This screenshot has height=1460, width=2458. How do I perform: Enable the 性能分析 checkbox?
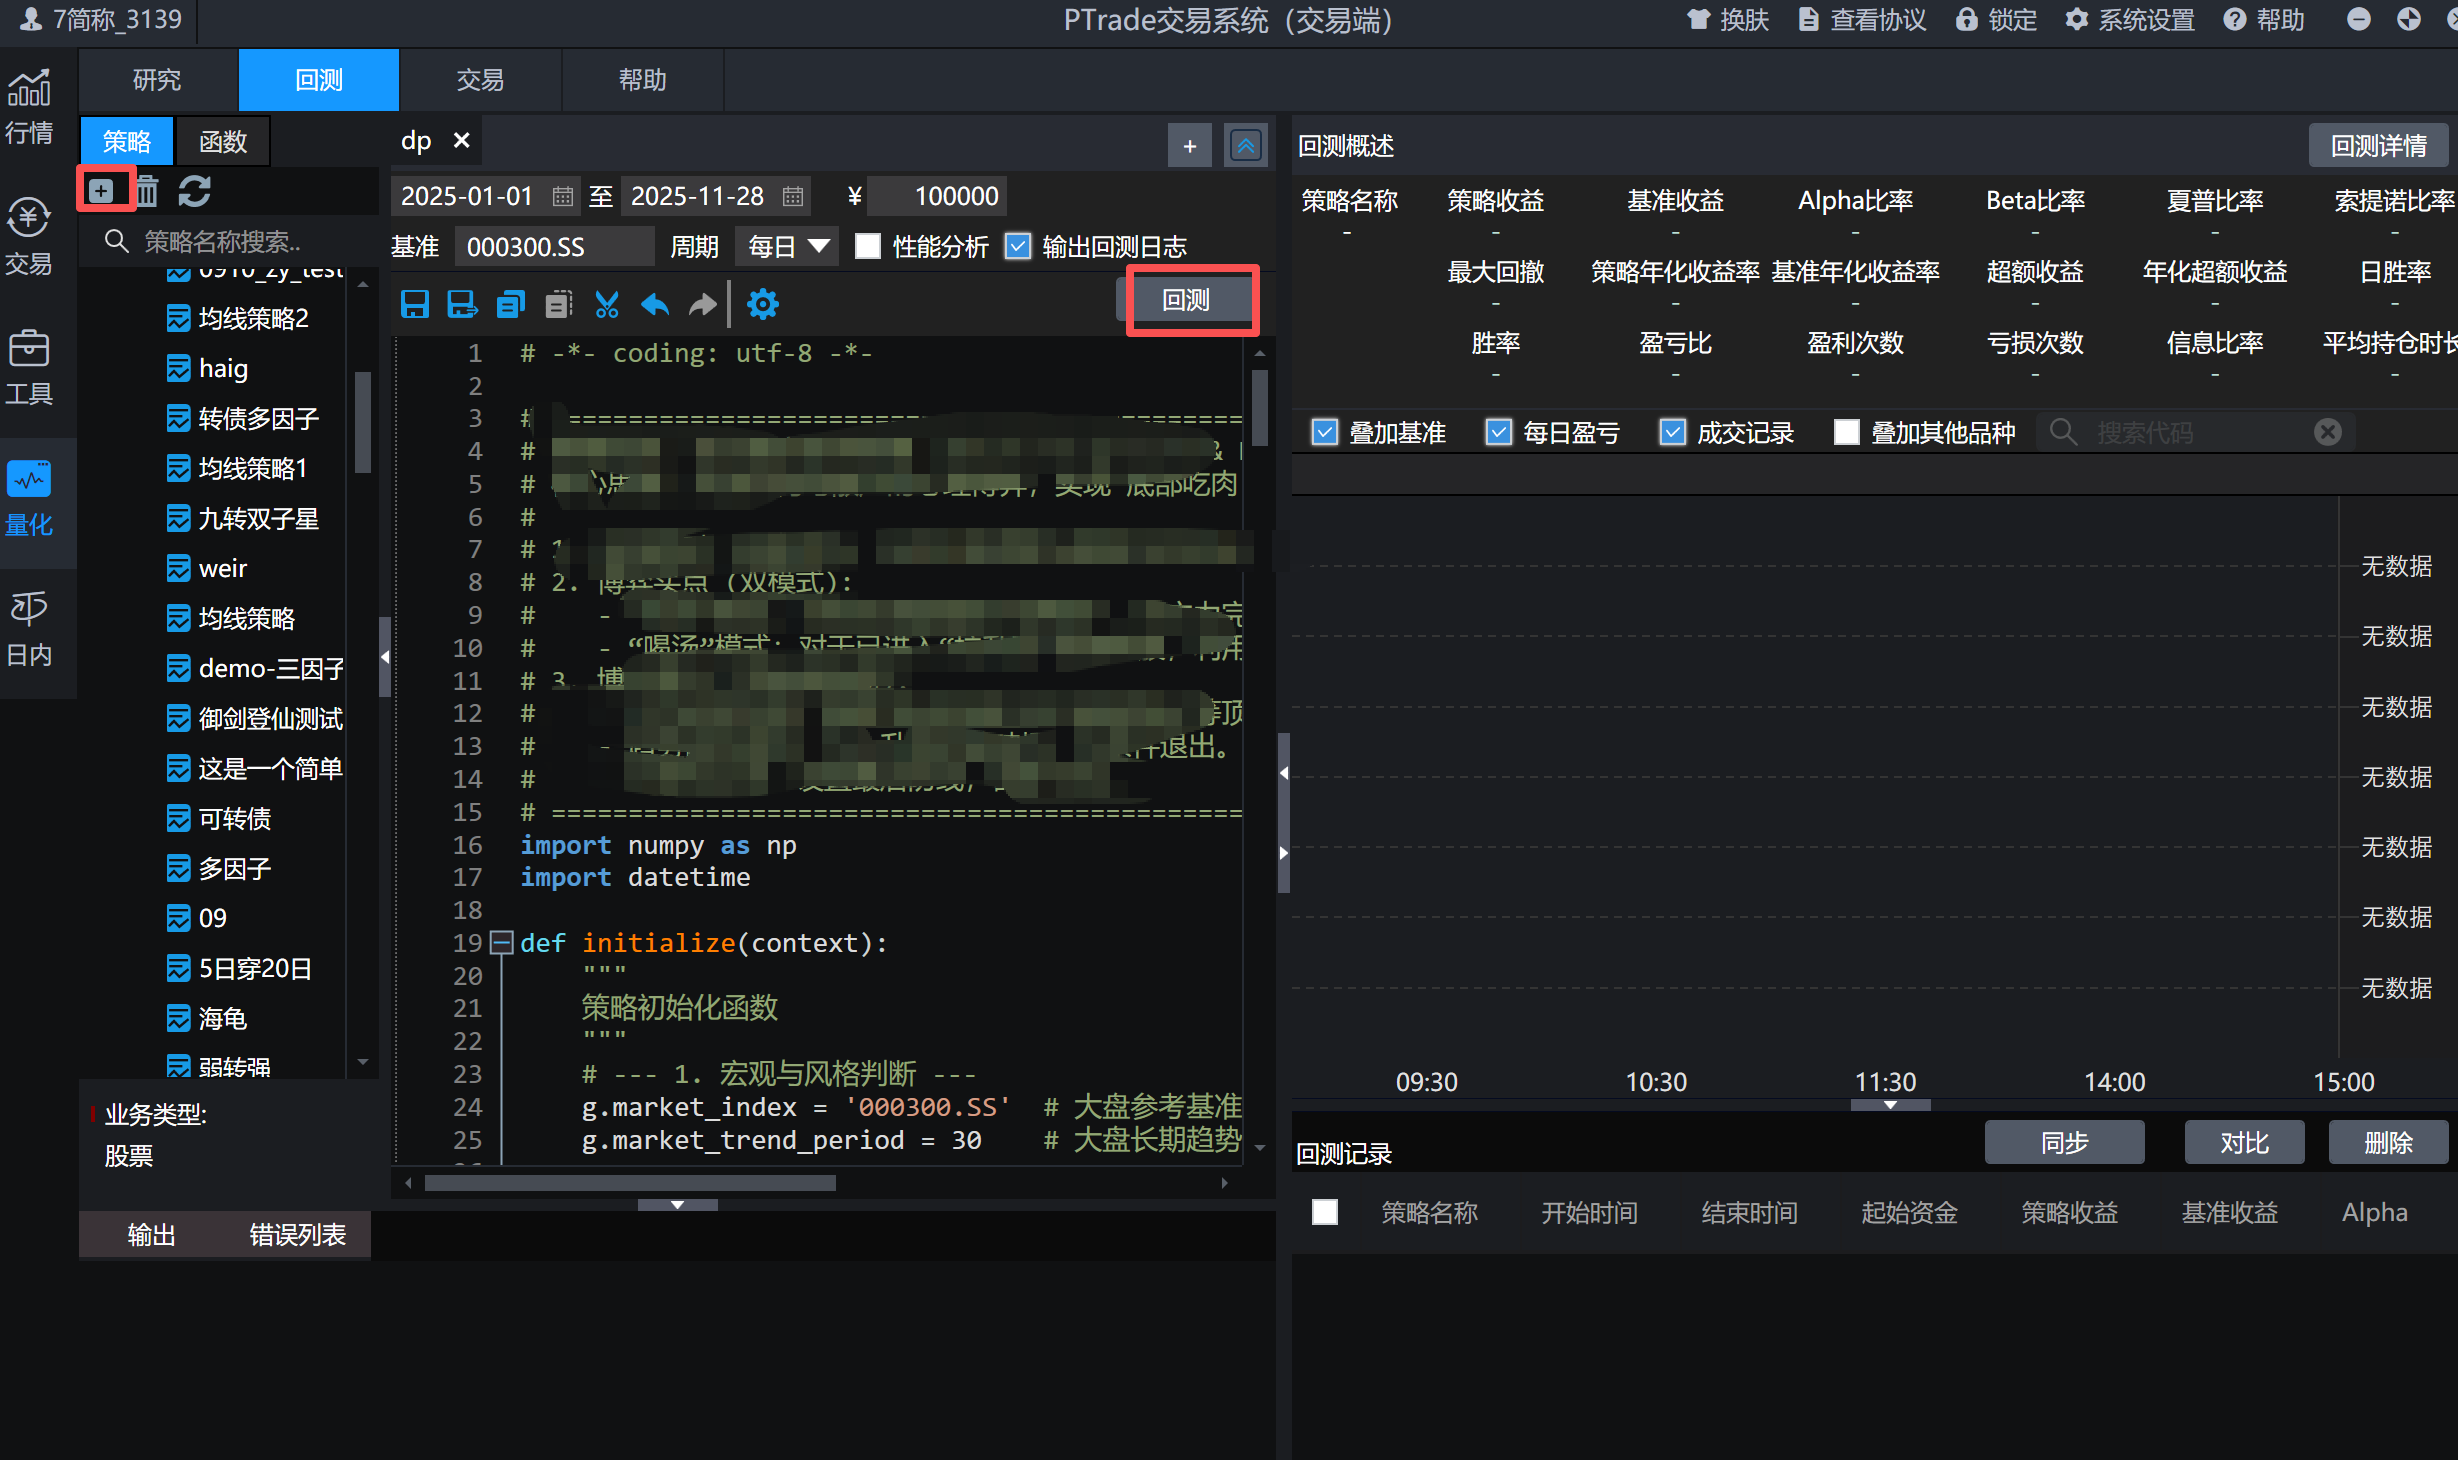tap(868, 246)
